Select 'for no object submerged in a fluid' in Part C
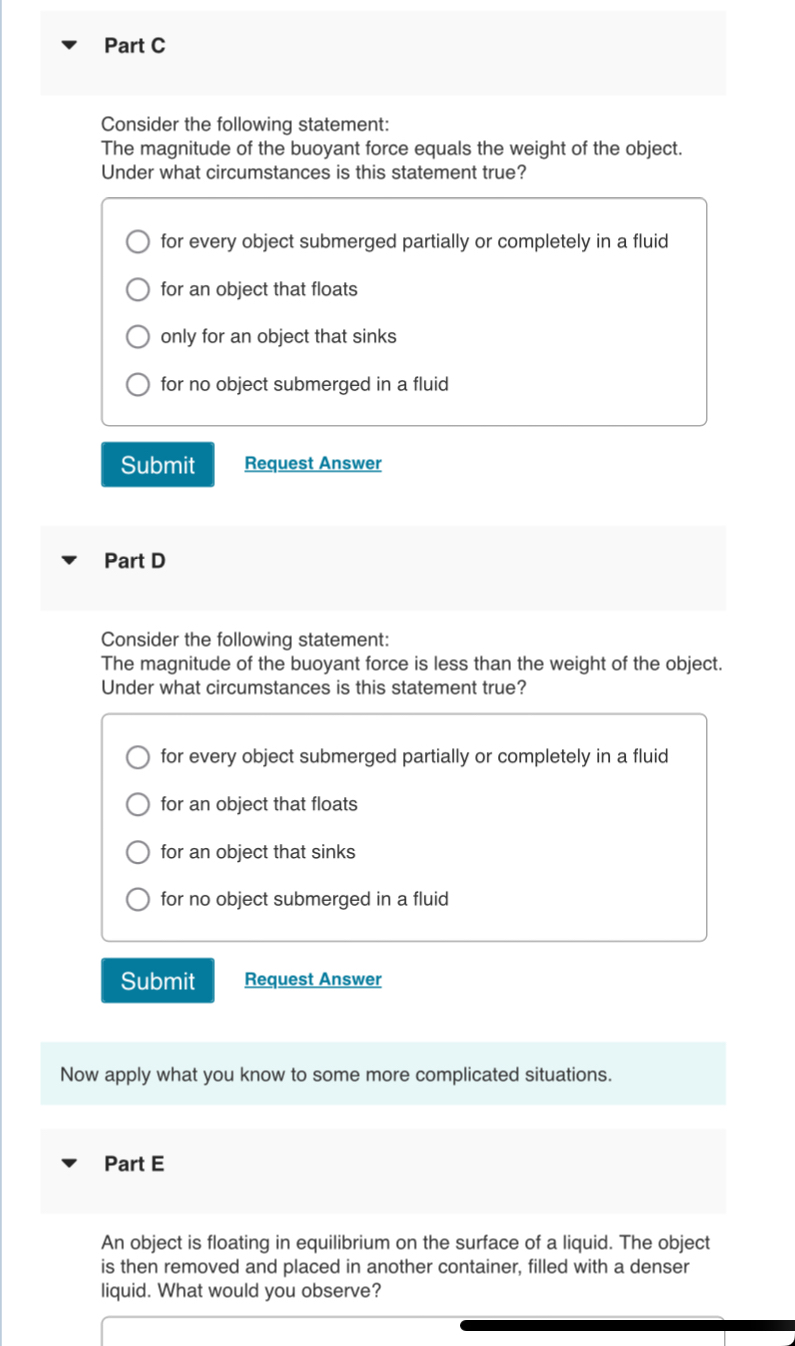 pos(137,384)
